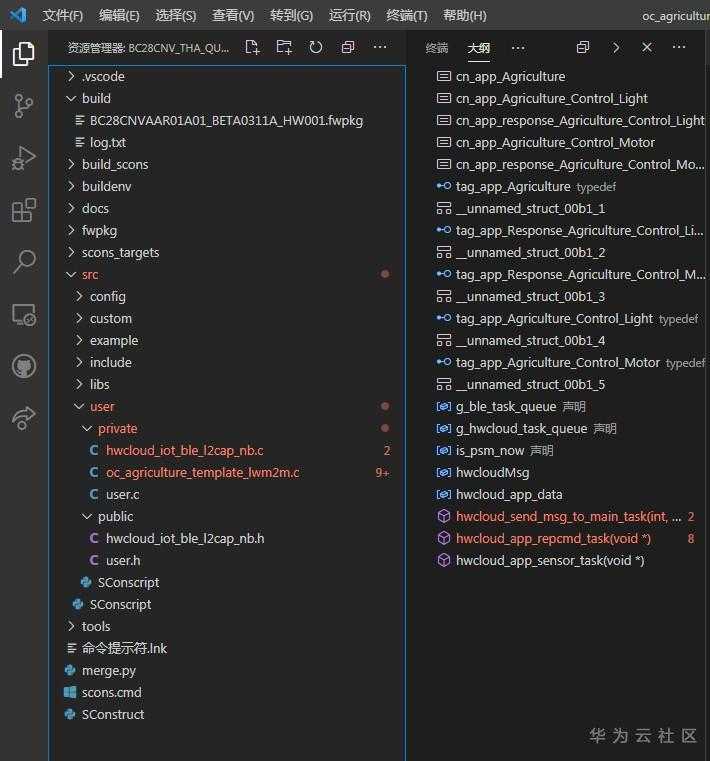
Task: Open hwcloud_iot_ble_l2cap_nb.h header file
Action: tap(228, 539)
